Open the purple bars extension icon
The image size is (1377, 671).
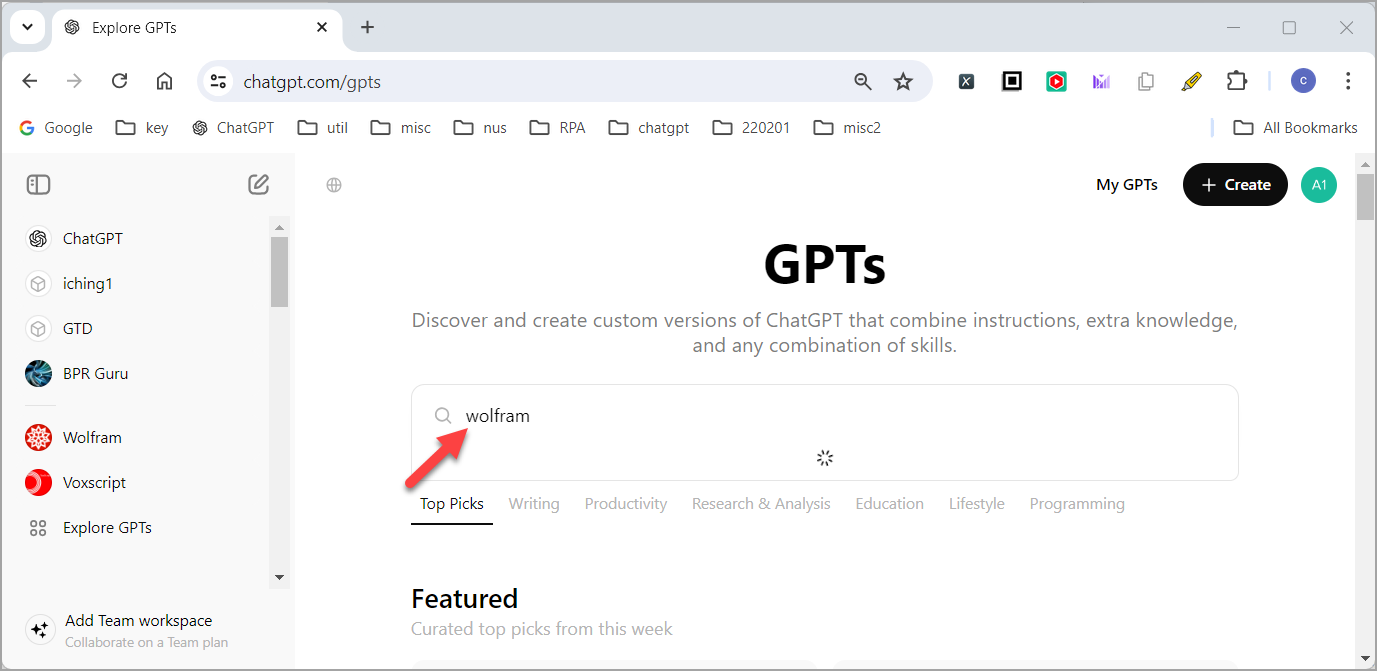pyautogui.click(x=1101, y=82)
